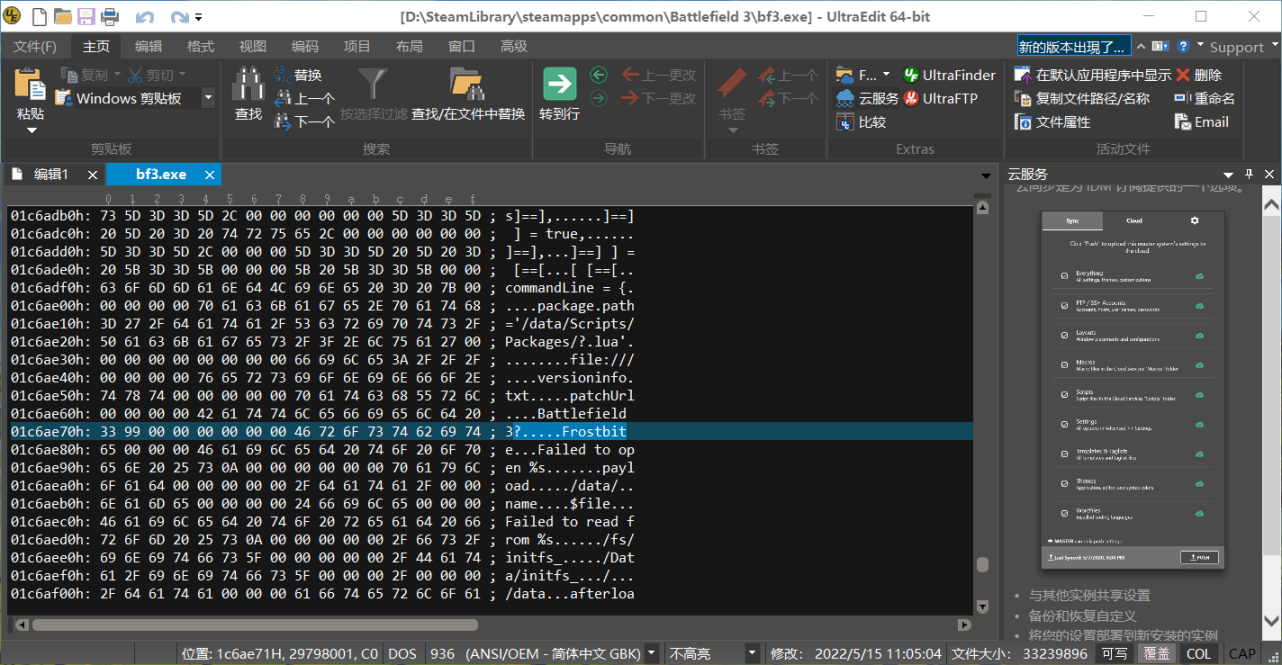Launch UltraFTP from the Extras group
The image size is (1282, 665).
pyautogui.click(x=950, y=98)
